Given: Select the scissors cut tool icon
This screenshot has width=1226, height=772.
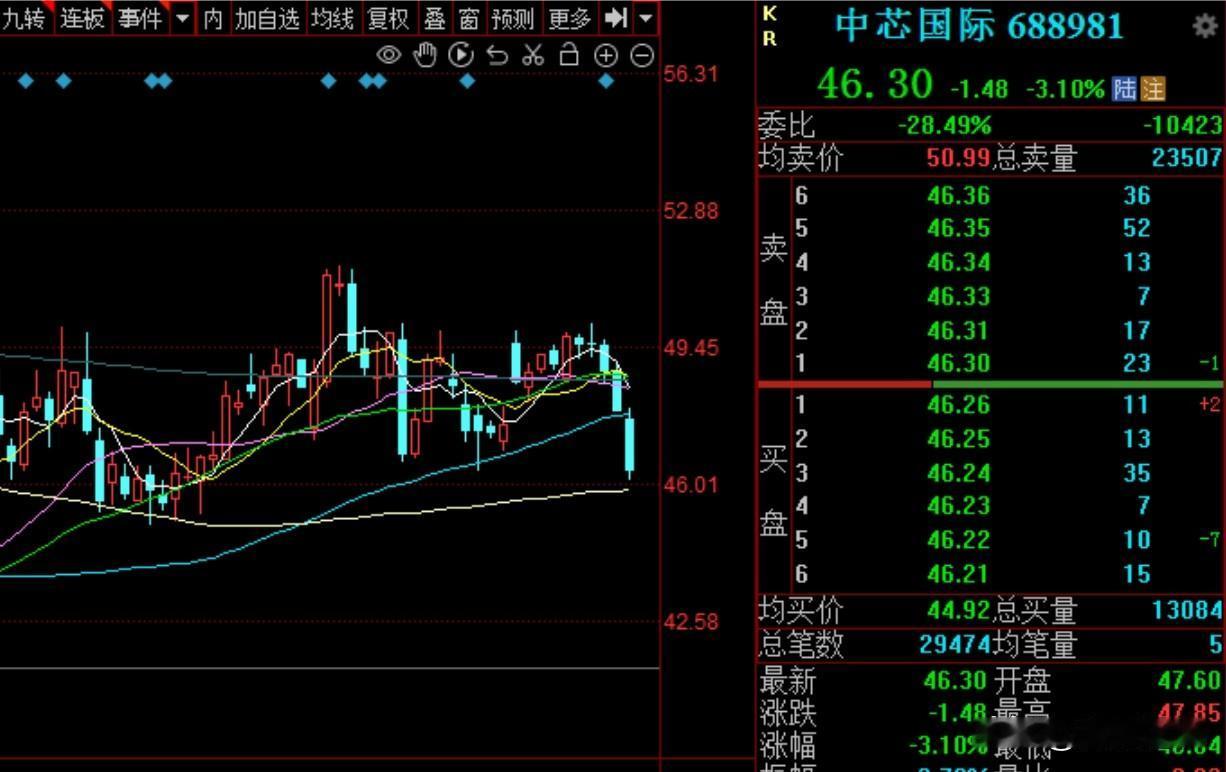Looking at the screenshot, I should click(533, 55).
